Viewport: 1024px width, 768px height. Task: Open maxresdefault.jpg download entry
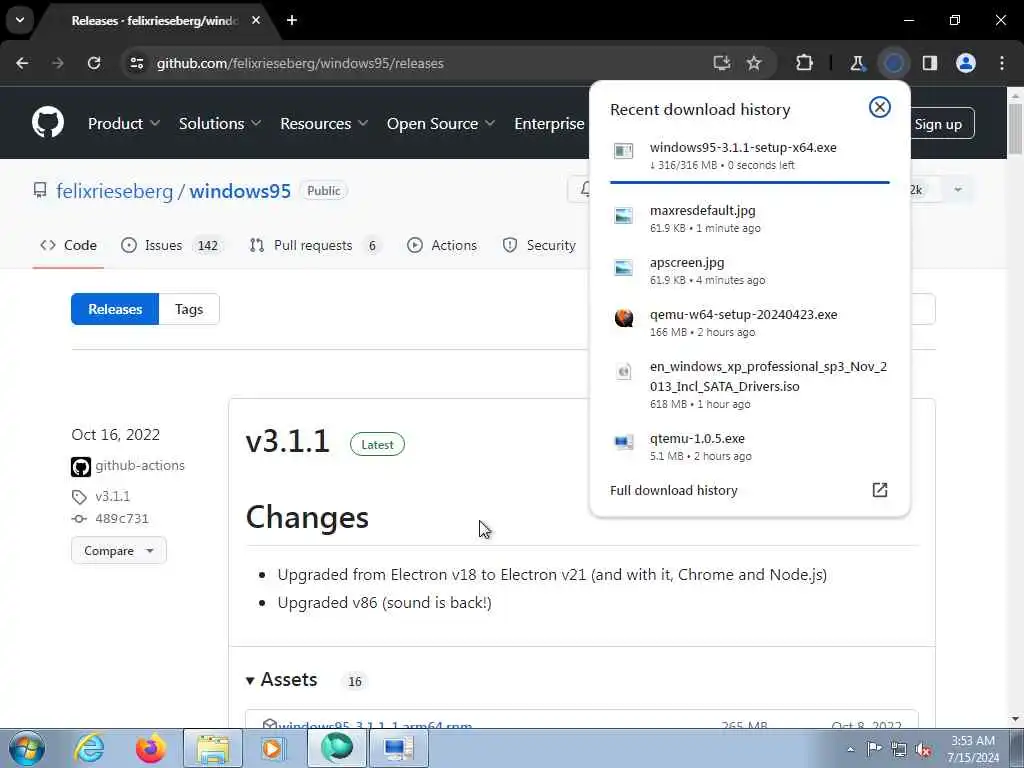[x=750, y=219]
